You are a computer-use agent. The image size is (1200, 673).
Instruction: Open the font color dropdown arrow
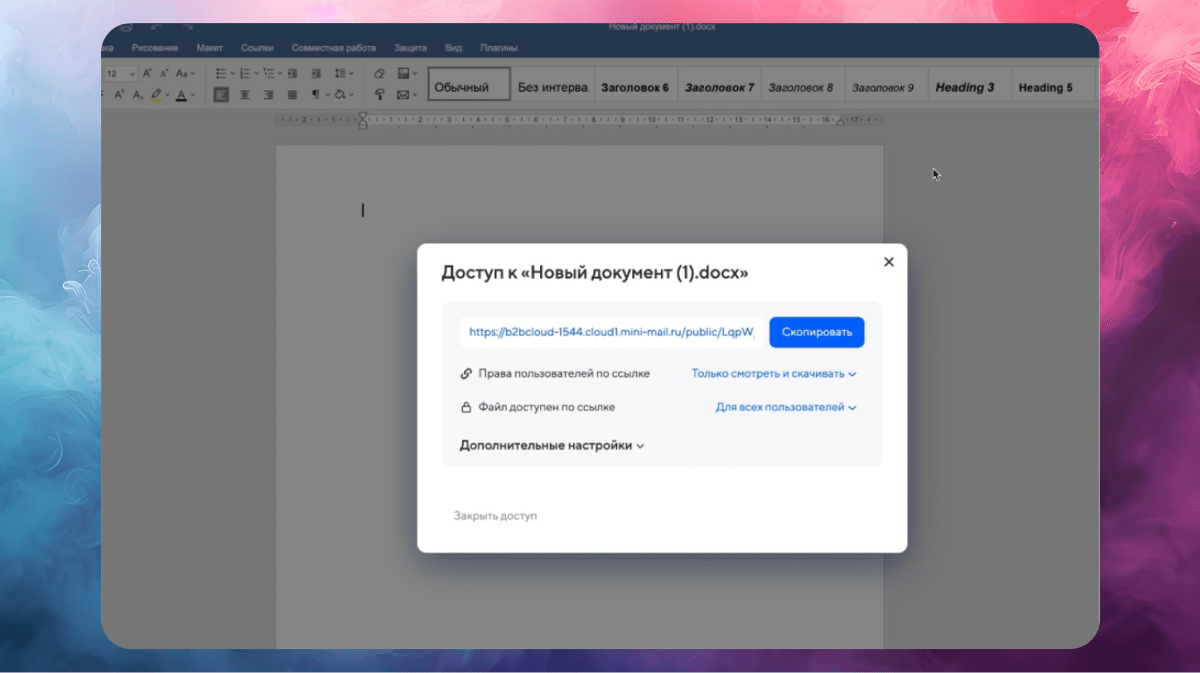(x=193, y=95)
